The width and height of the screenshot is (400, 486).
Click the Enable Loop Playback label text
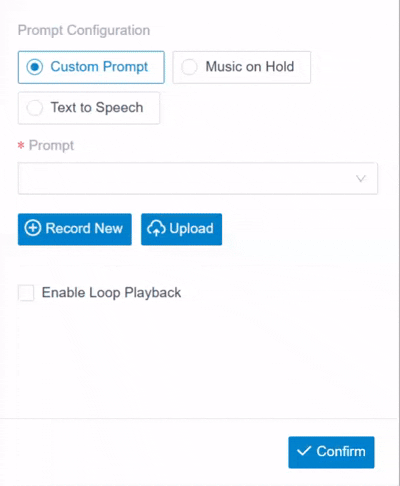click(111, 293)
